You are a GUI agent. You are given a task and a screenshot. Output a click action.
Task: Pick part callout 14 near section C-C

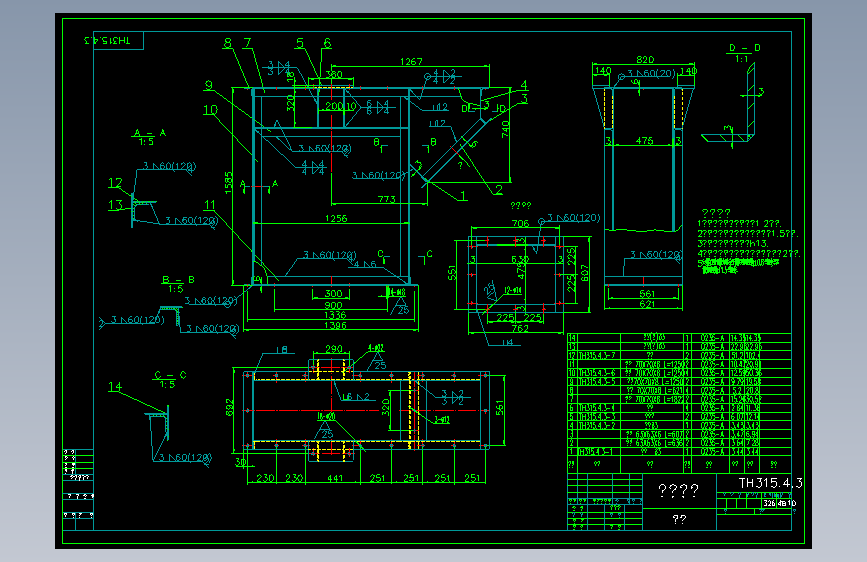pyautogui.click(x=114, y=387)
